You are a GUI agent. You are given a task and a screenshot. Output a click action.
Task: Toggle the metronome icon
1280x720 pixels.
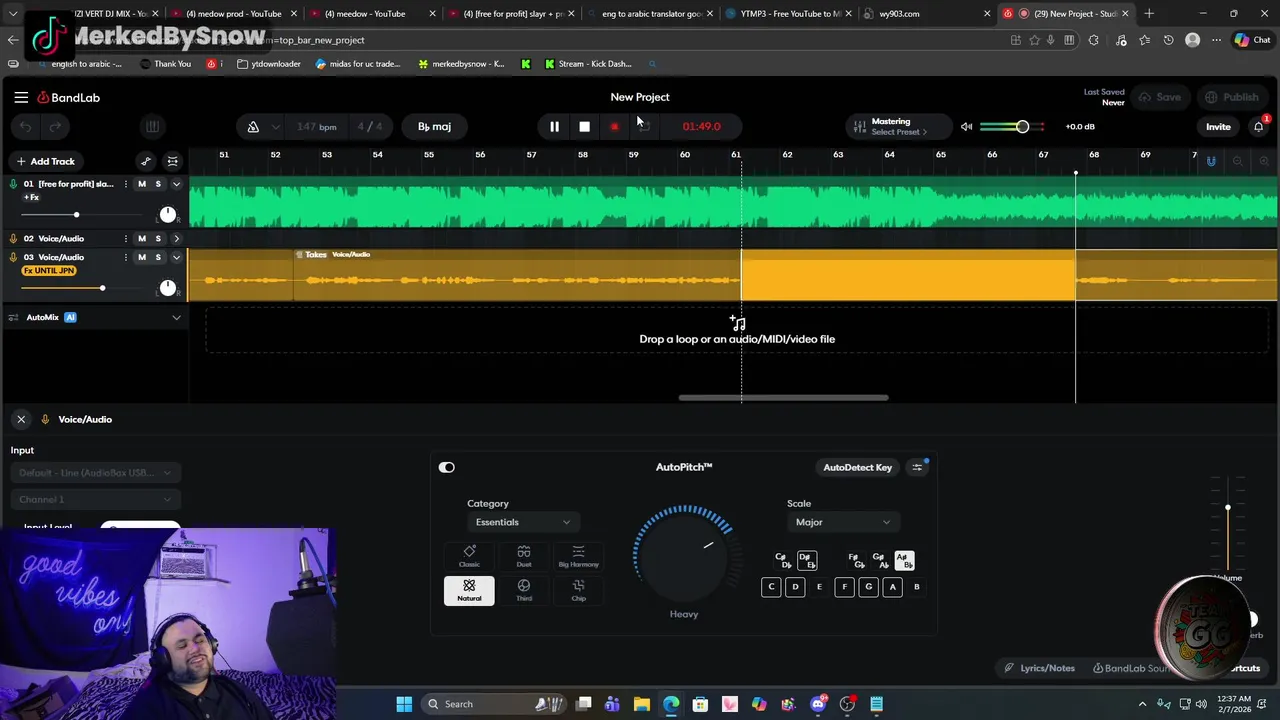click(253, 127)
